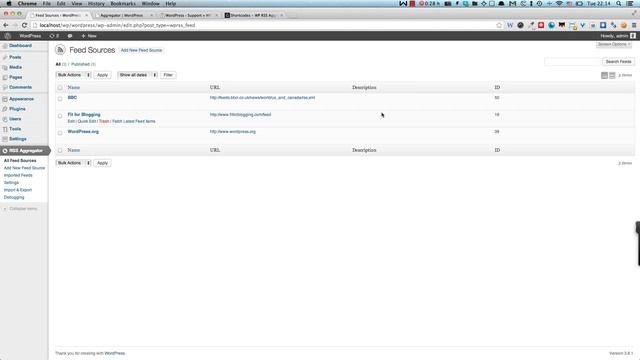The width and height of the screenshot is (640, 360).
Task: Click the RSS Aggregator menu icon
Action: 5,151
